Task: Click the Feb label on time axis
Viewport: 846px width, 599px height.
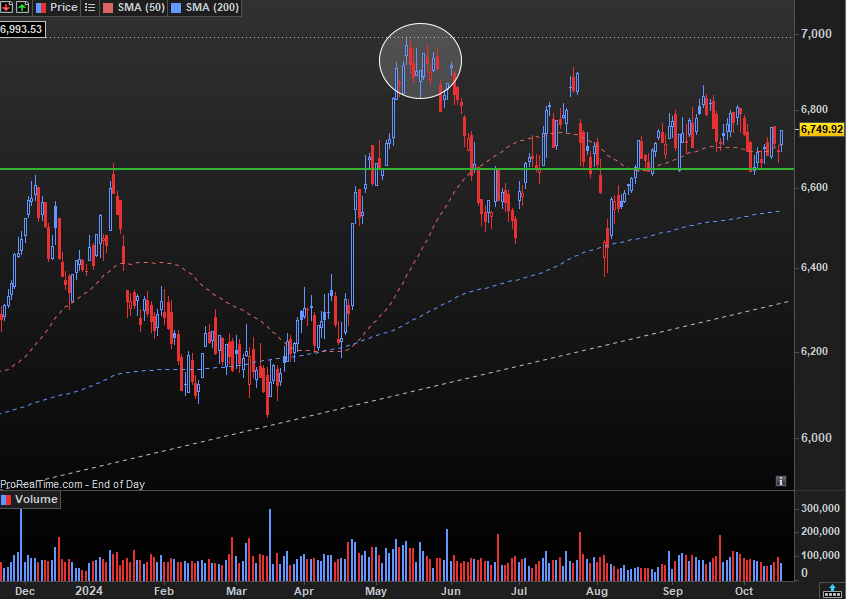Action: [163, 591]
